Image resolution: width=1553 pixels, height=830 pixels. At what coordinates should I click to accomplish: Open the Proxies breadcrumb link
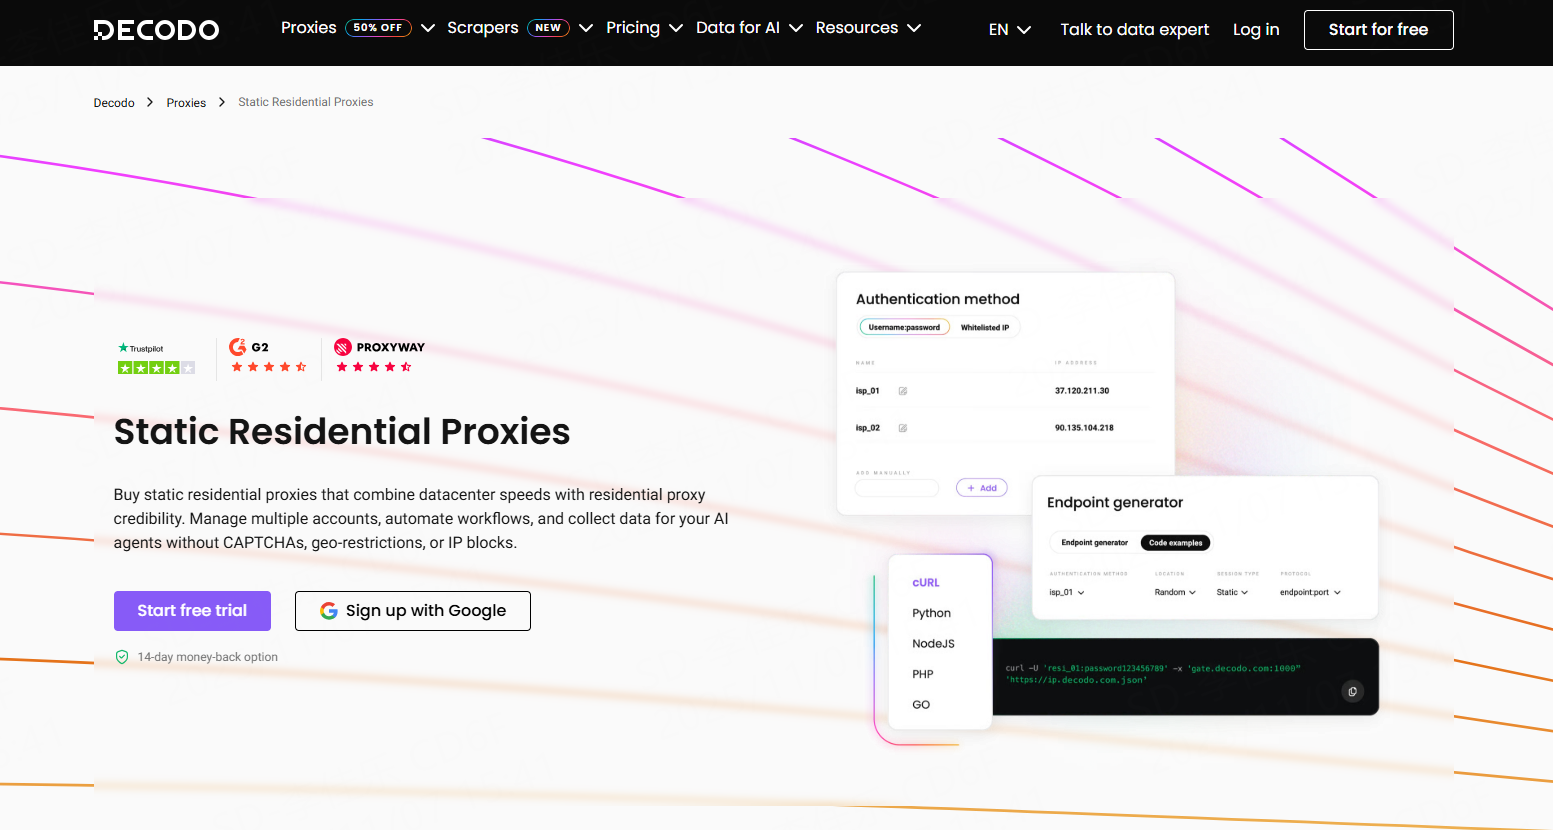(186, 103)
